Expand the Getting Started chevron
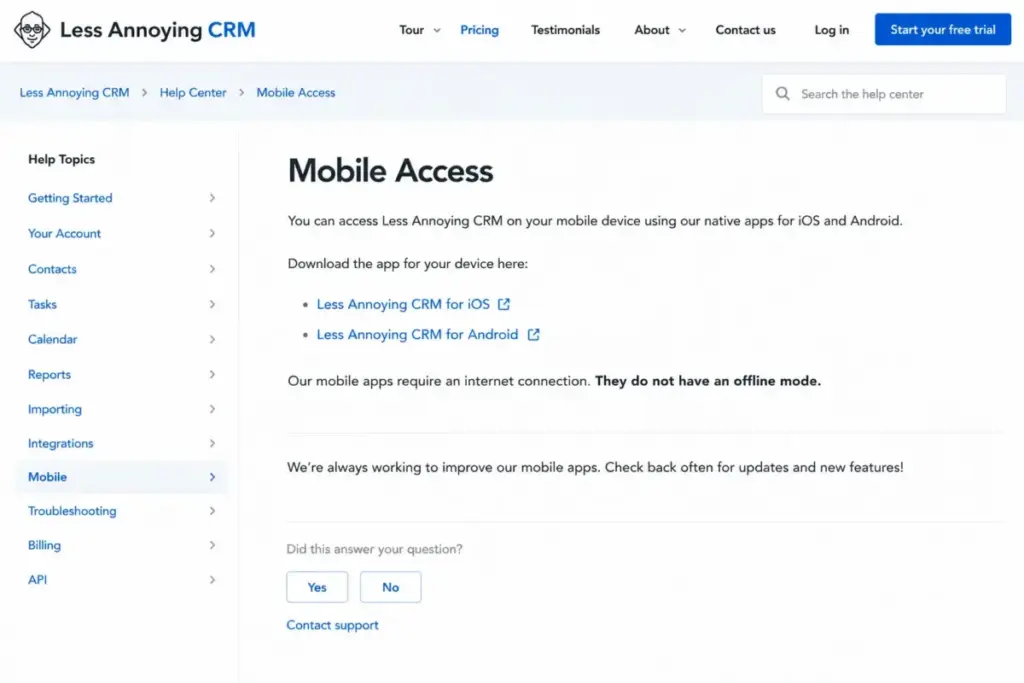The width and height of the screenshot is (1024, 683). [x=212, y=198]
